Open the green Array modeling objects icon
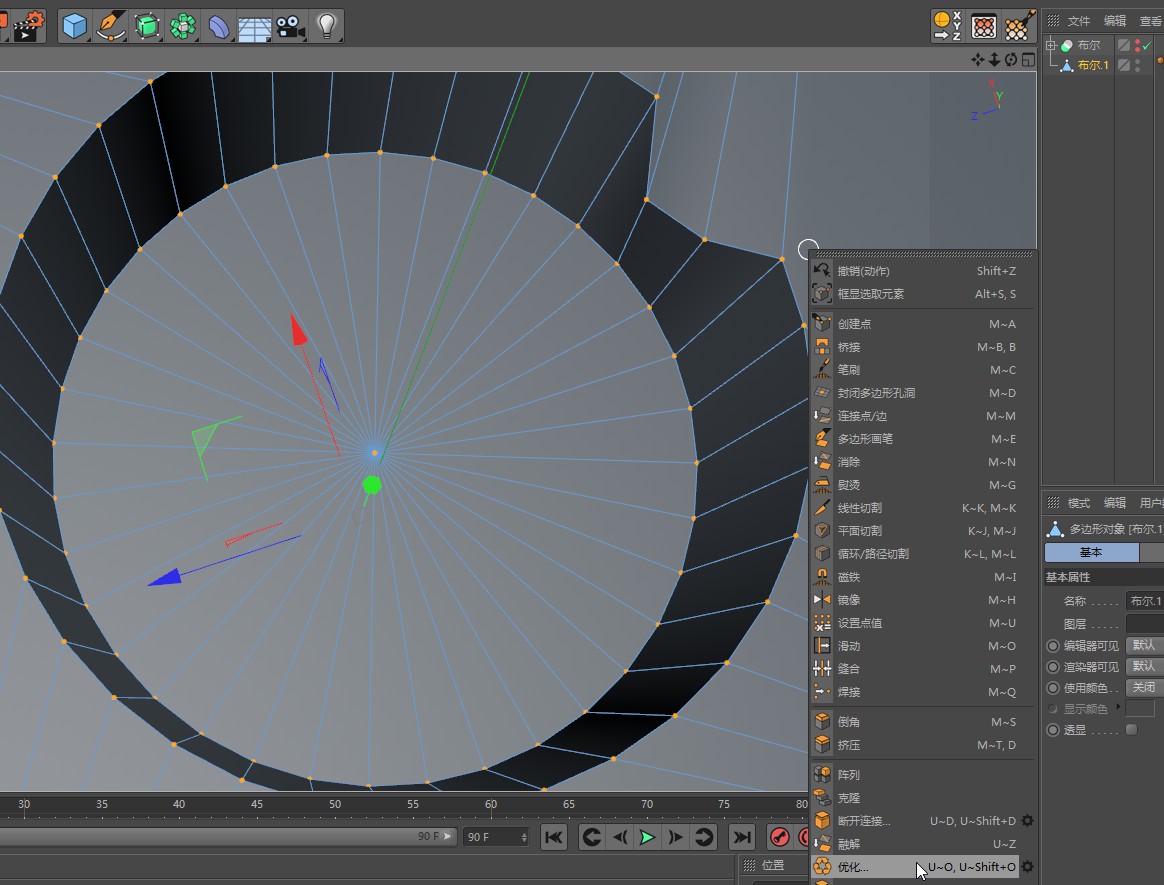Image resolution: width=1164 pixels, height=885 pixels. pyautogui.click(x=183, y=26)
